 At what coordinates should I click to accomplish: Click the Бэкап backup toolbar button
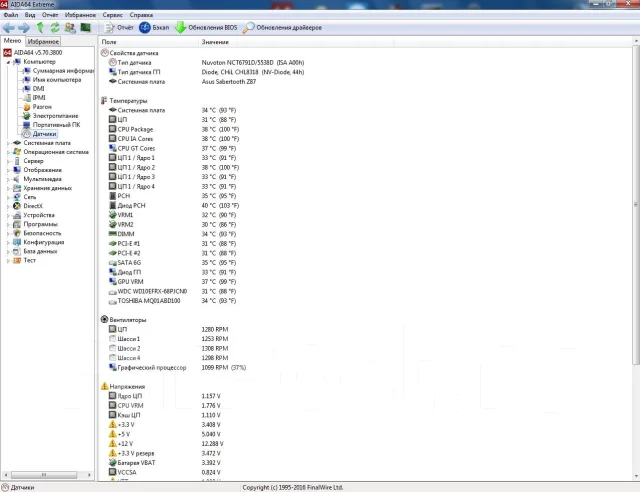click(x=154, y=28)
